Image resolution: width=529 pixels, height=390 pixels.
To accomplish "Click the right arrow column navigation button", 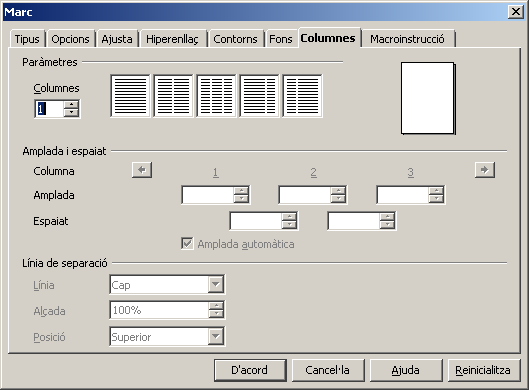I will (x=485, y=170).
